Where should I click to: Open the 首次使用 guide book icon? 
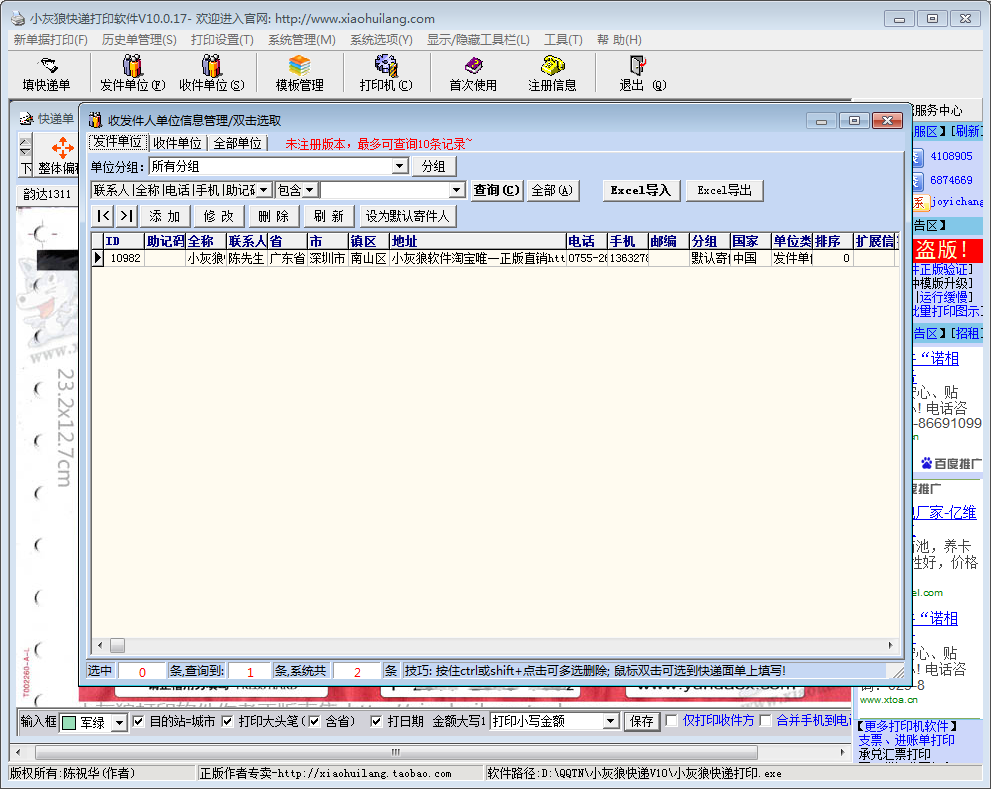click(x=472, y=66)
